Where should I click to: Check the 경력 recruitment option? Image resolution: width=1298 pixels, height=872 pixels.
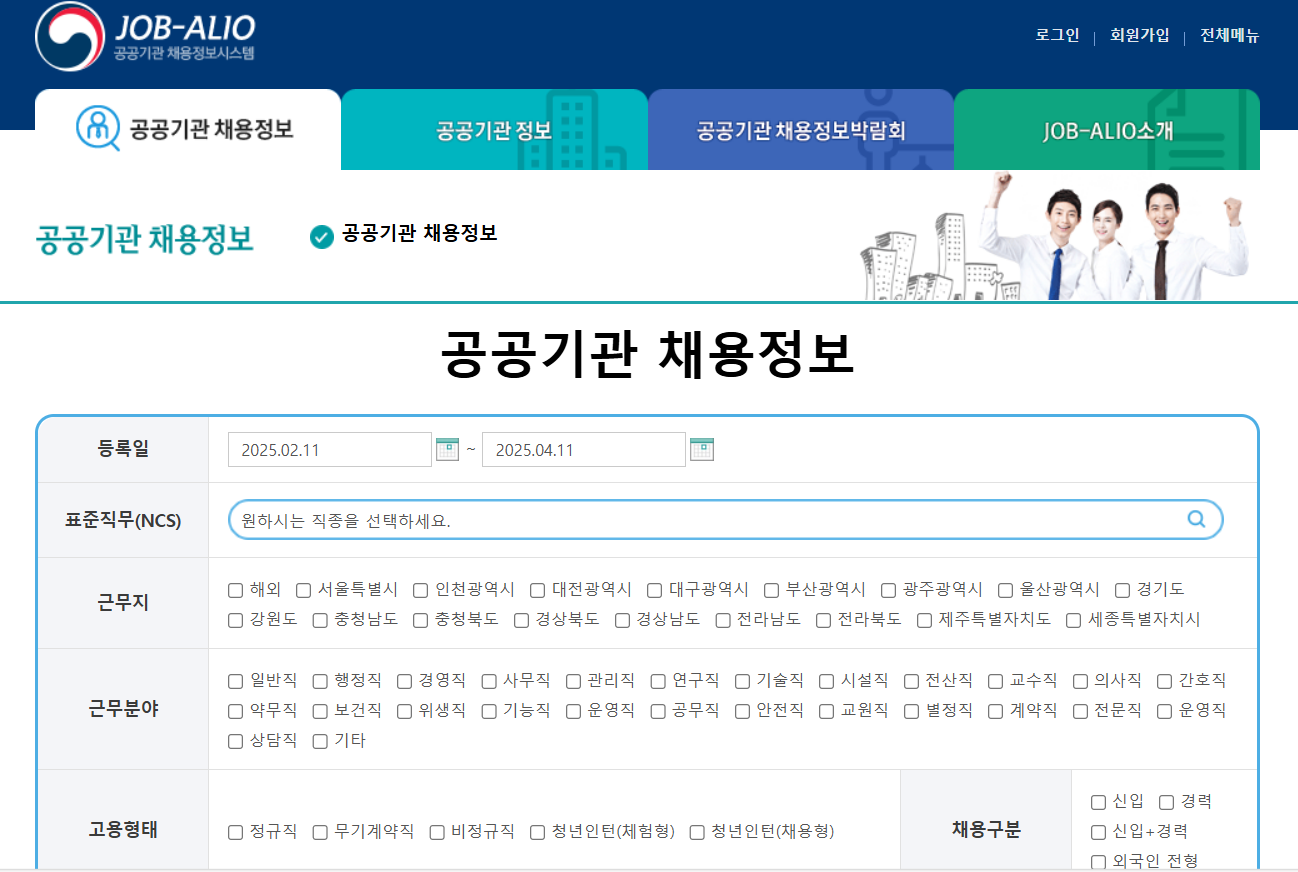[x=1165, y=800]
